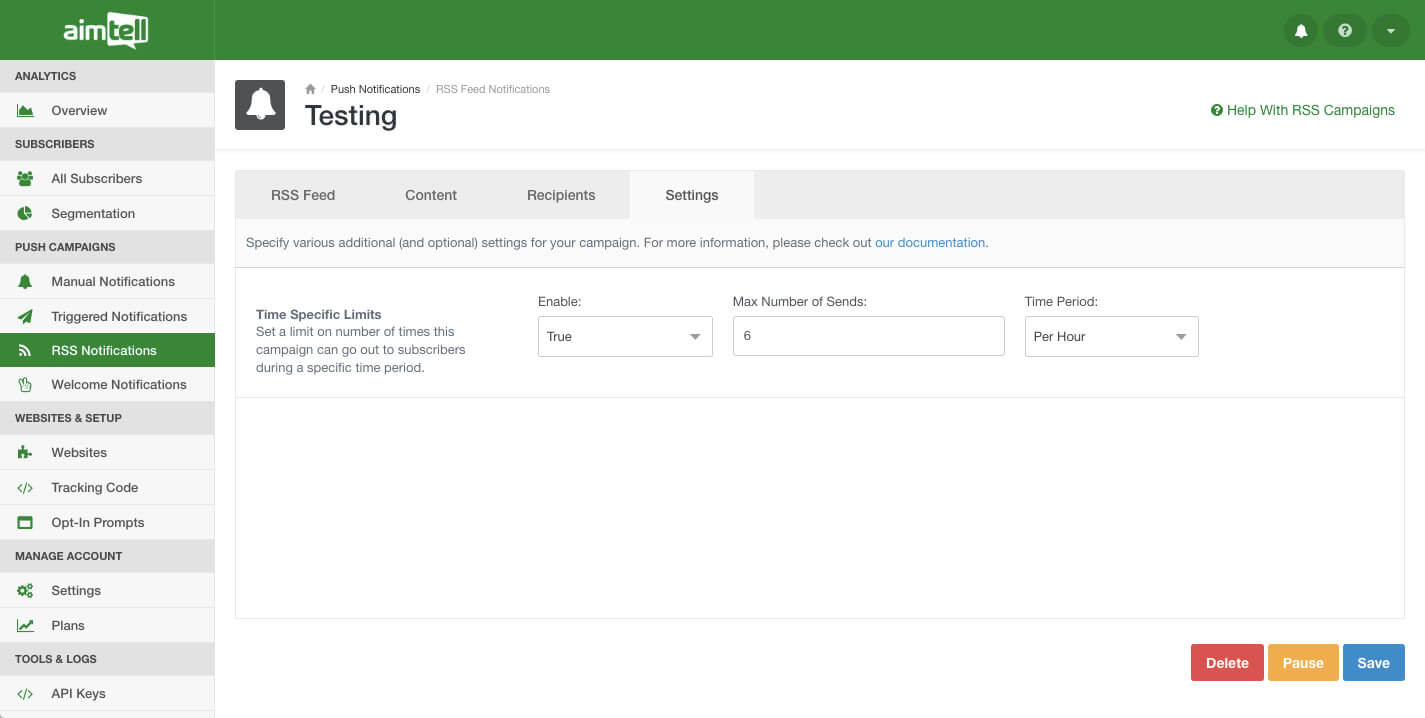This screenshot has width=1425, height=718.
Task: Click the Plans line chart icon
Action: (25, 626)
